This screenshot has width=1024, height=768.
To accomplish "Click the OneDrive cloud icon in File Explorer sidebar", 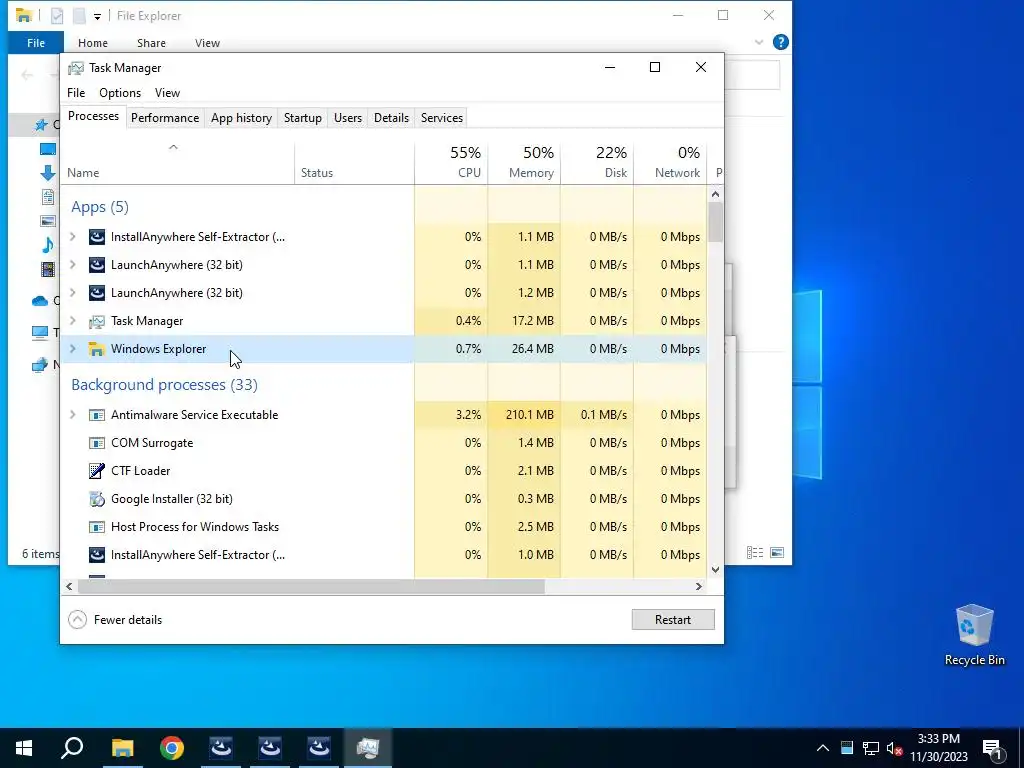I will 39,301.
